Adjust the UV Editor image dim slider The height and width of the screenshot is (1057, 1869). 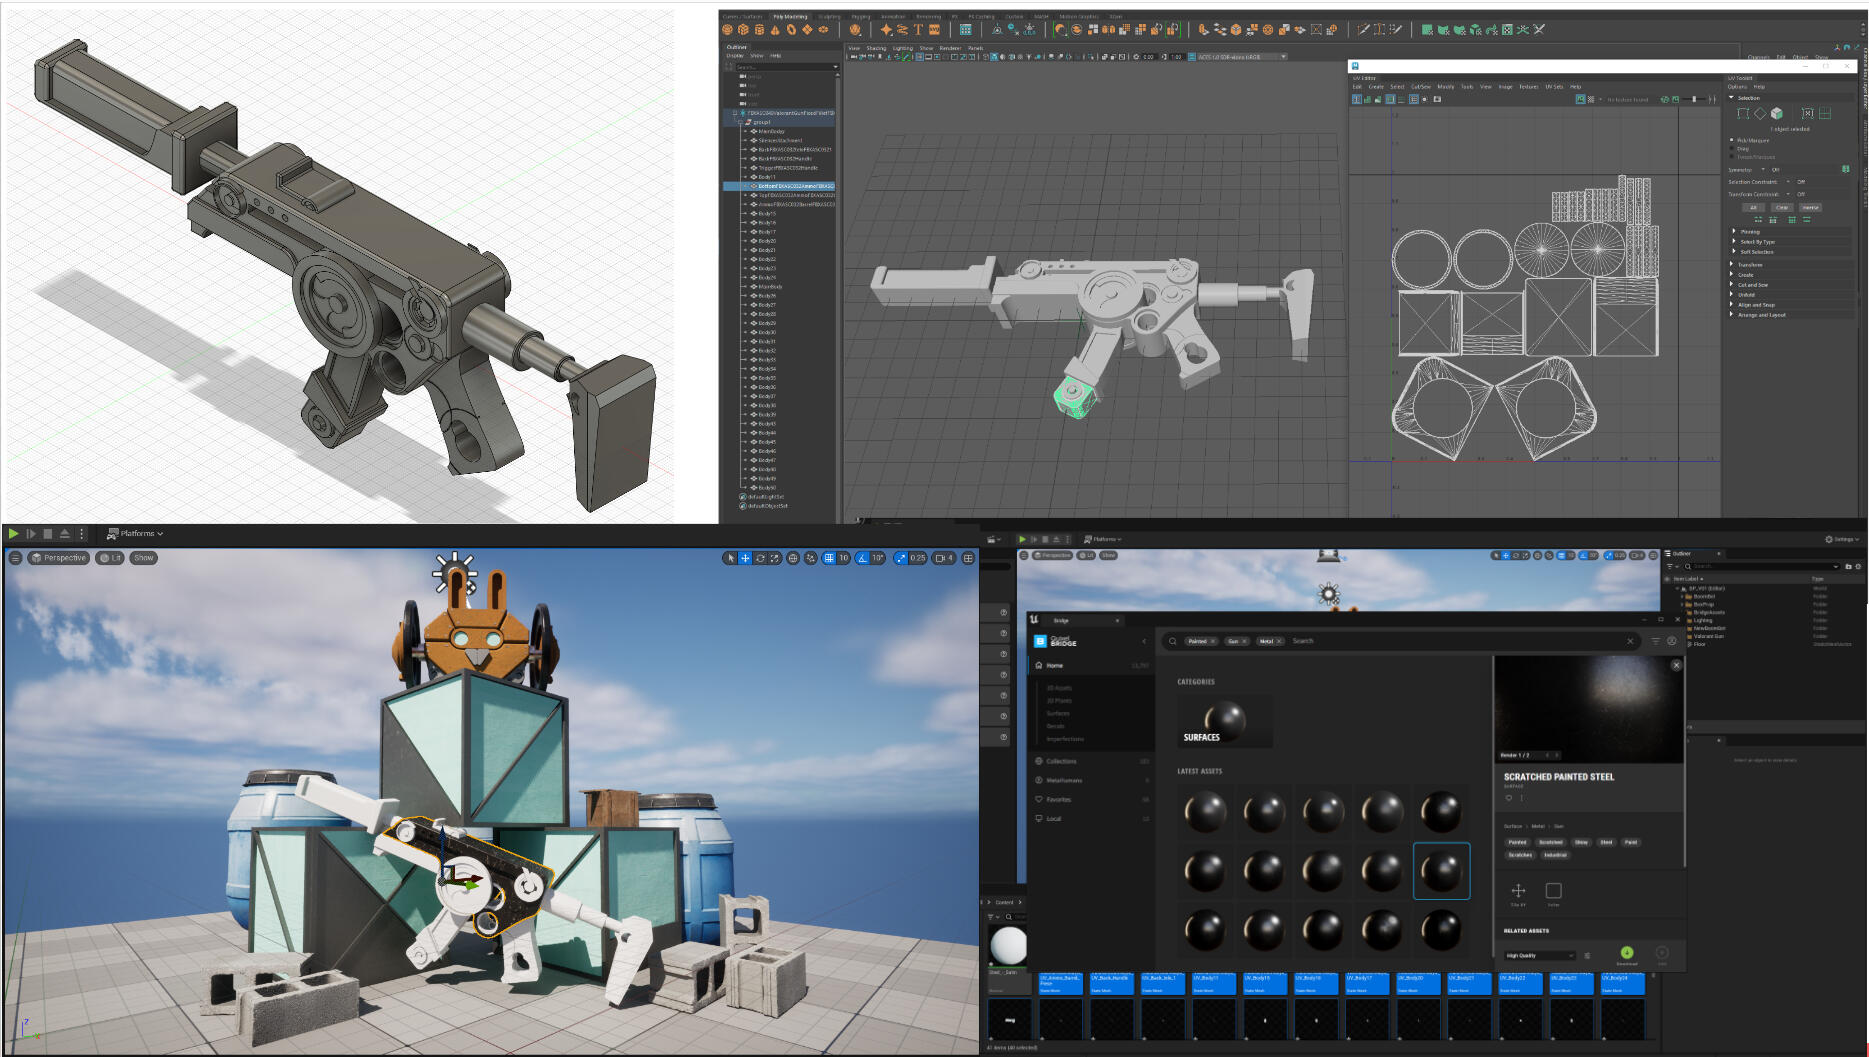click(1694, 99)
